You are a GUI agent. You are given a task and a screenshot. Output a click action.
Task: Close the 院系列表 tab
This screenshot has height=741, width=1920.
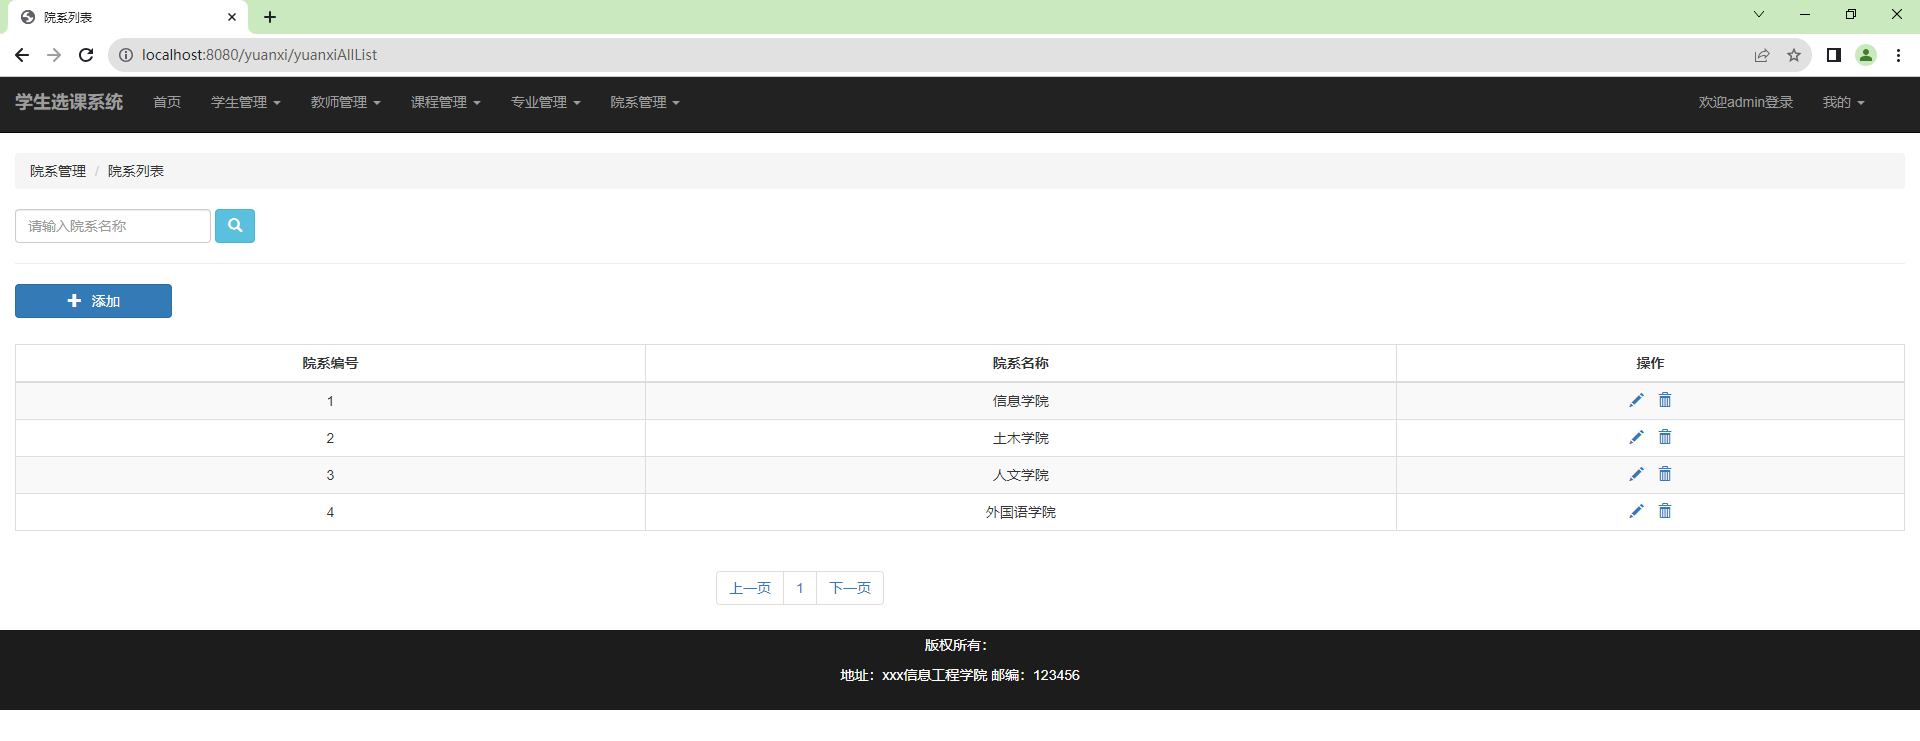pyautogui.click(x=232, y=17)
